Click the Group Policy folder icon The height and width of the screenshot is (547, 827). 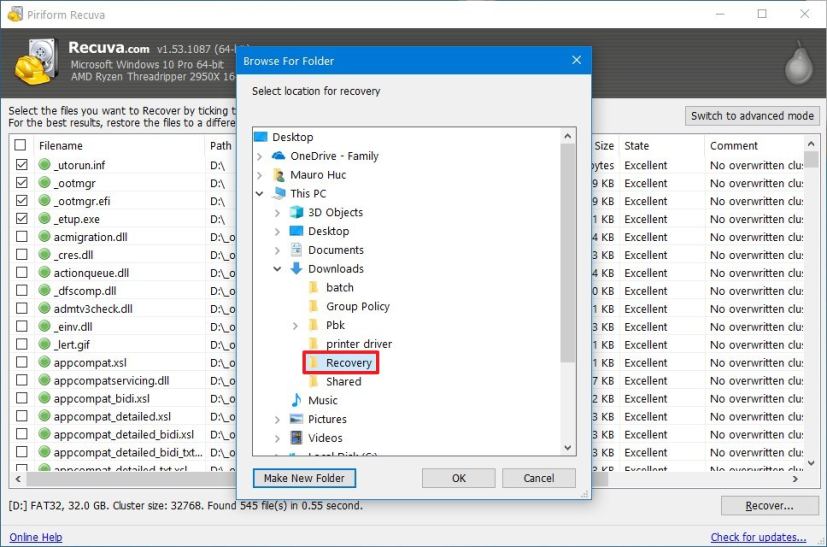314,306
